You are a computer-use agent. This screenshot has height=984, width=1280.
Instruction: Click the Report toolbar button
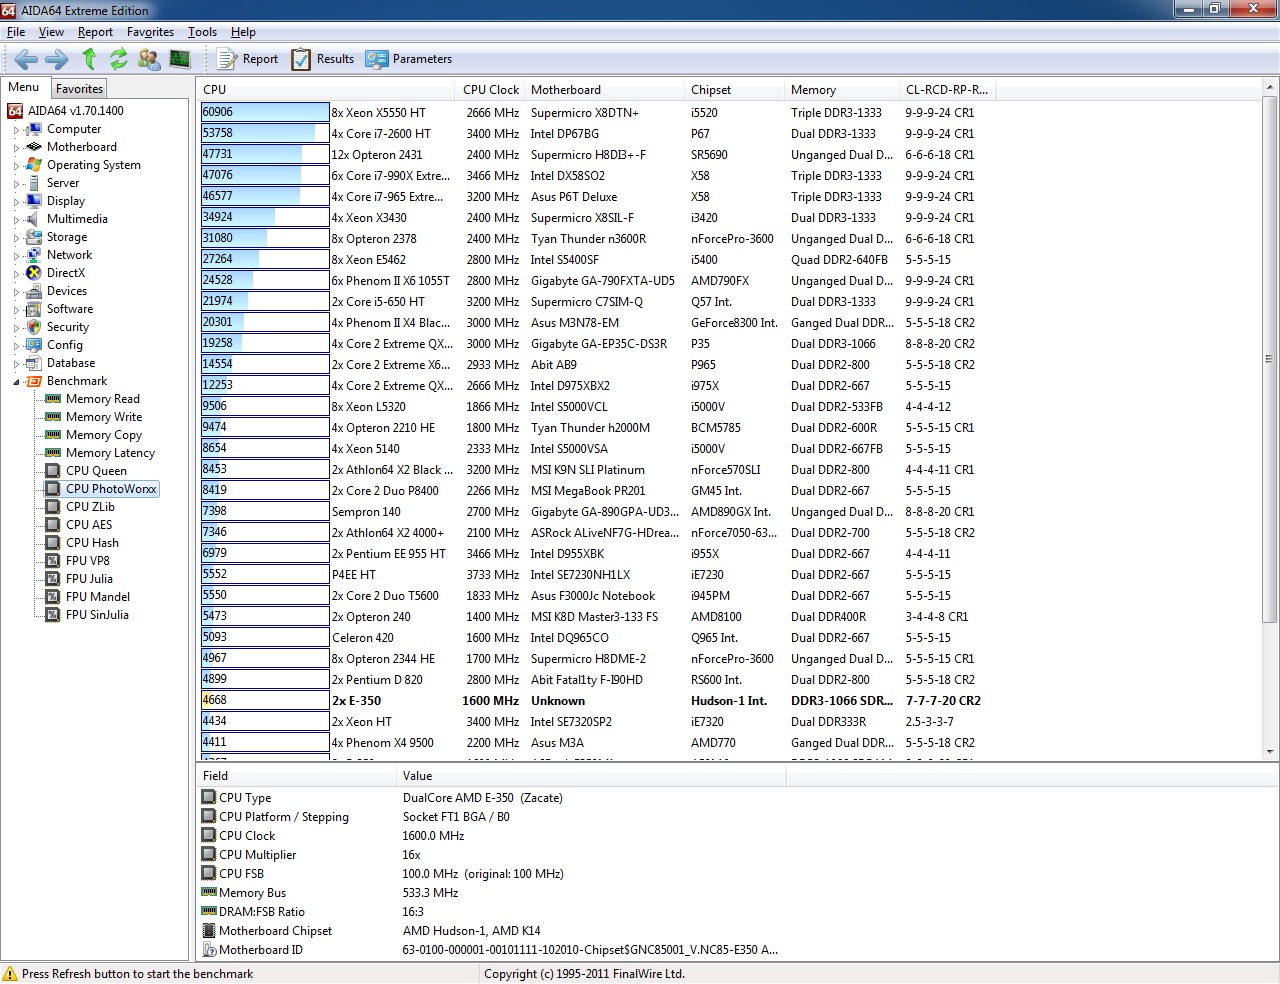coord(247,59)
